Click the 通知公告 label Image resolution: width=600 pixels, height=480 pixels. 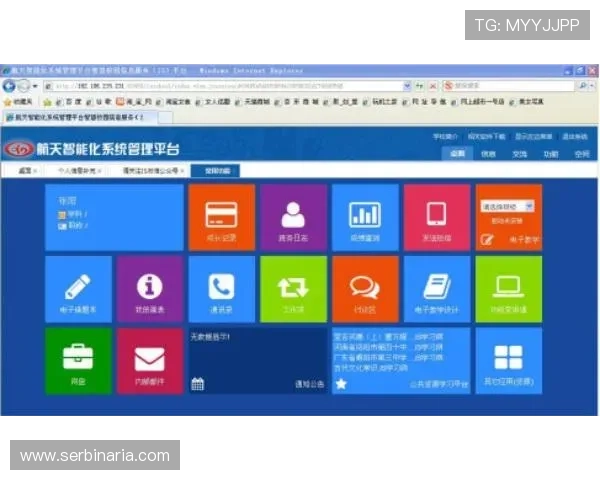click(310, 384)
